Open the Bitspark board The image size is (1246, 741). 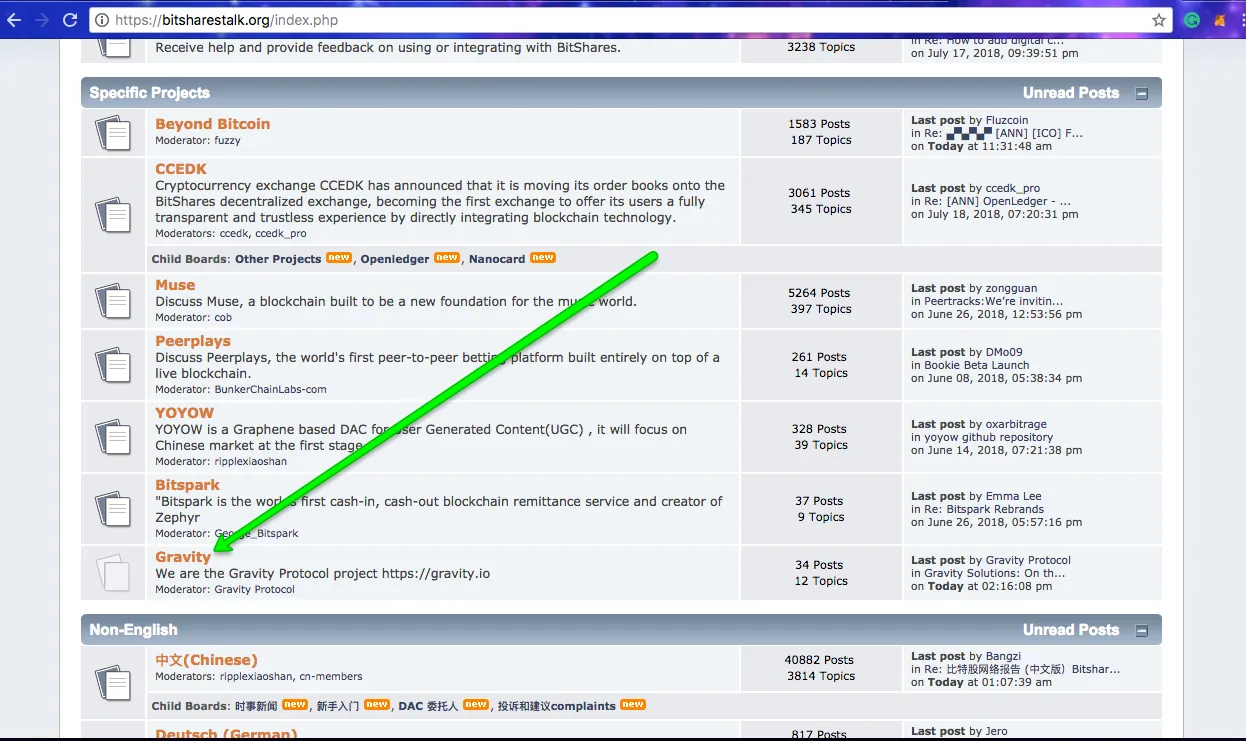pyautogui.click(x=187, y=485)
